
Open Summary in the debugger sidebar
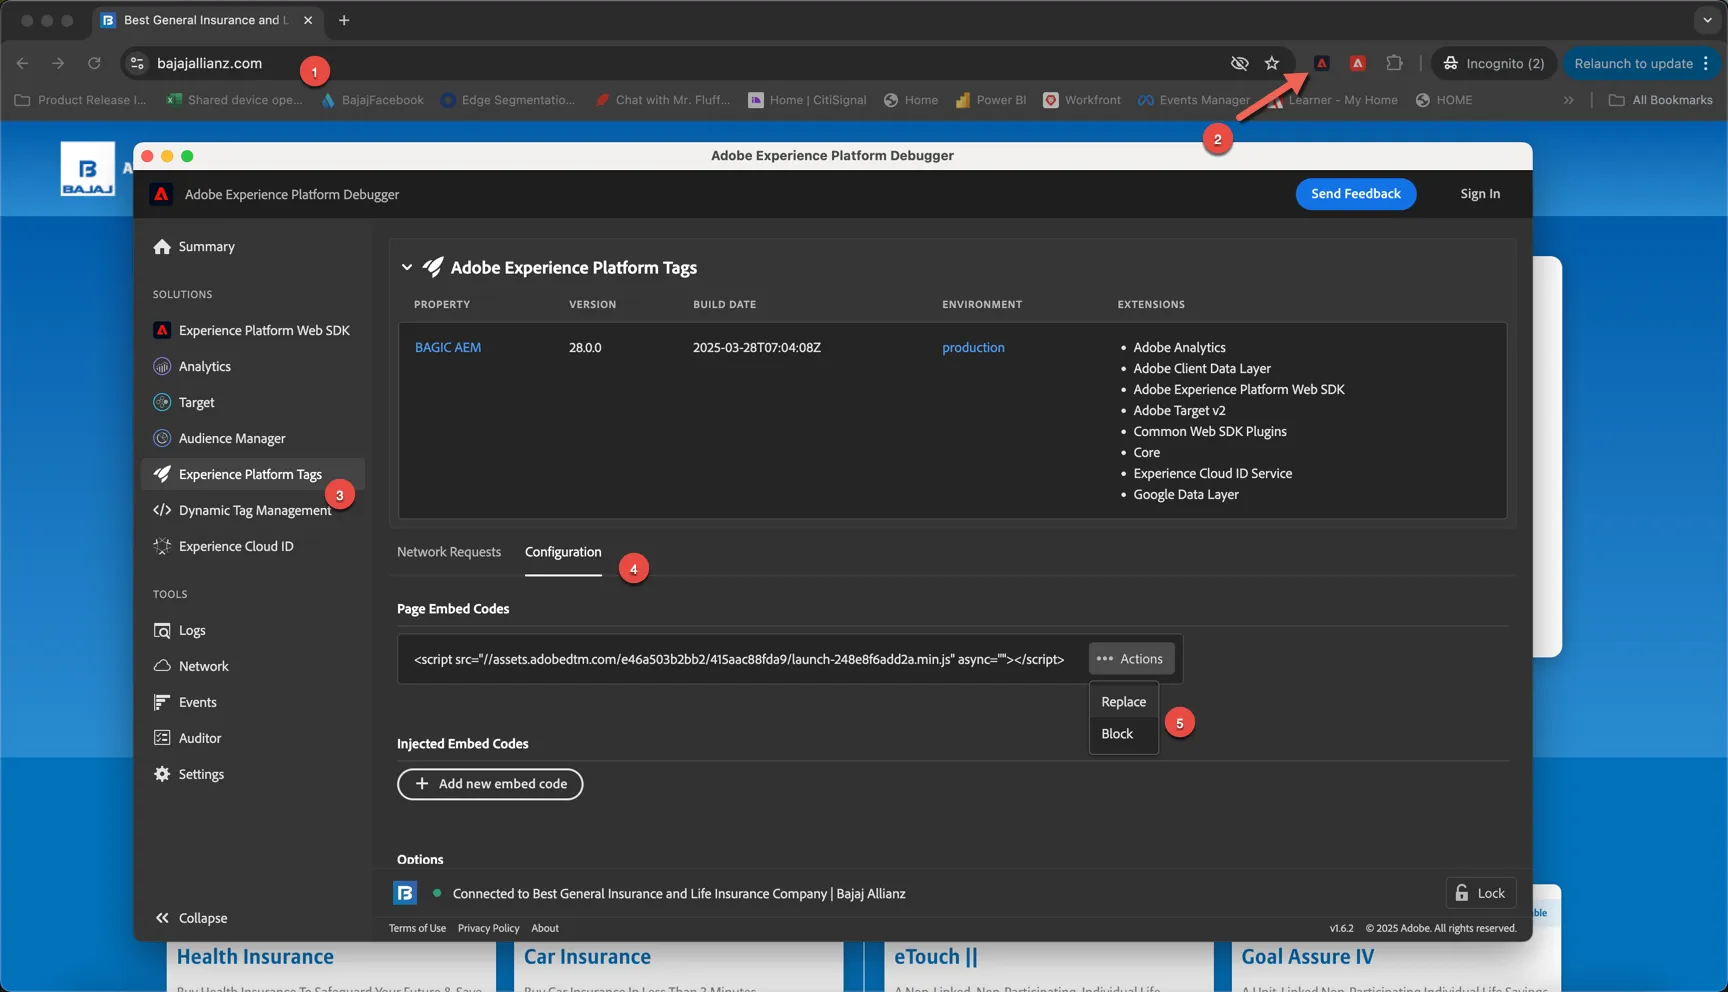point(194,247)
